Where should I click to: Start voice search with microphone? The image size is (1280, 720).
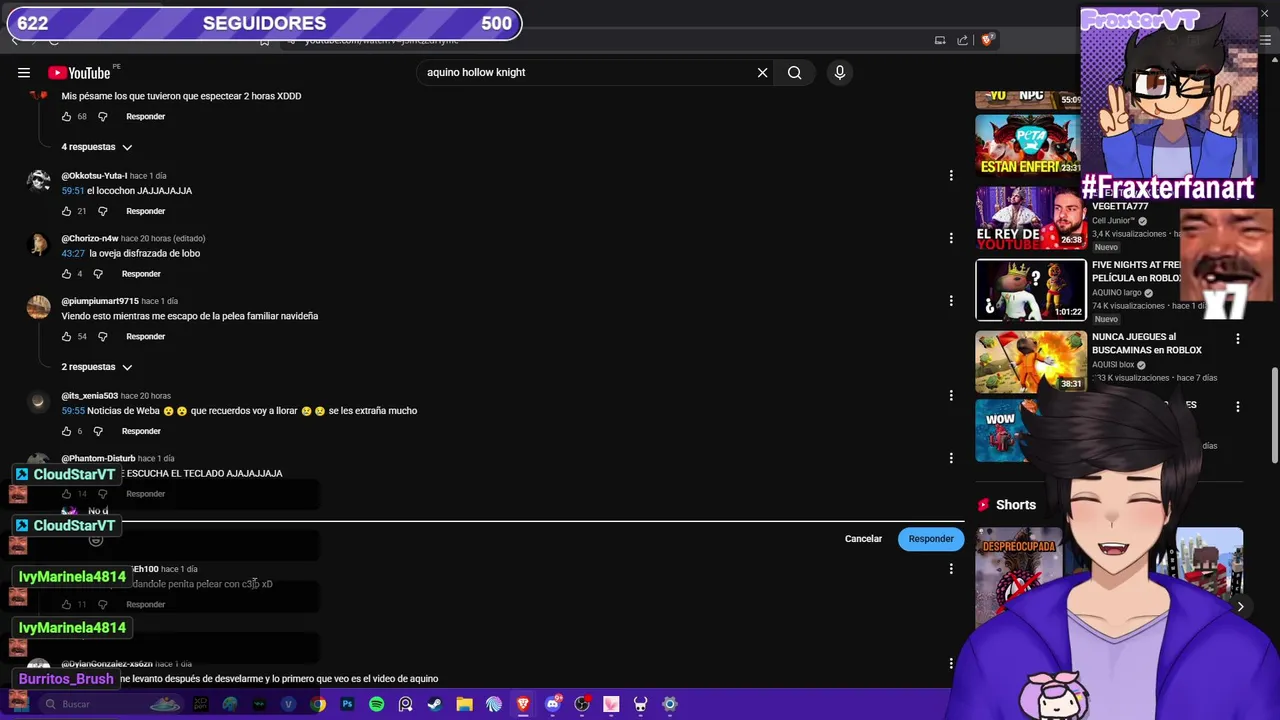click(x=840, y=72)
